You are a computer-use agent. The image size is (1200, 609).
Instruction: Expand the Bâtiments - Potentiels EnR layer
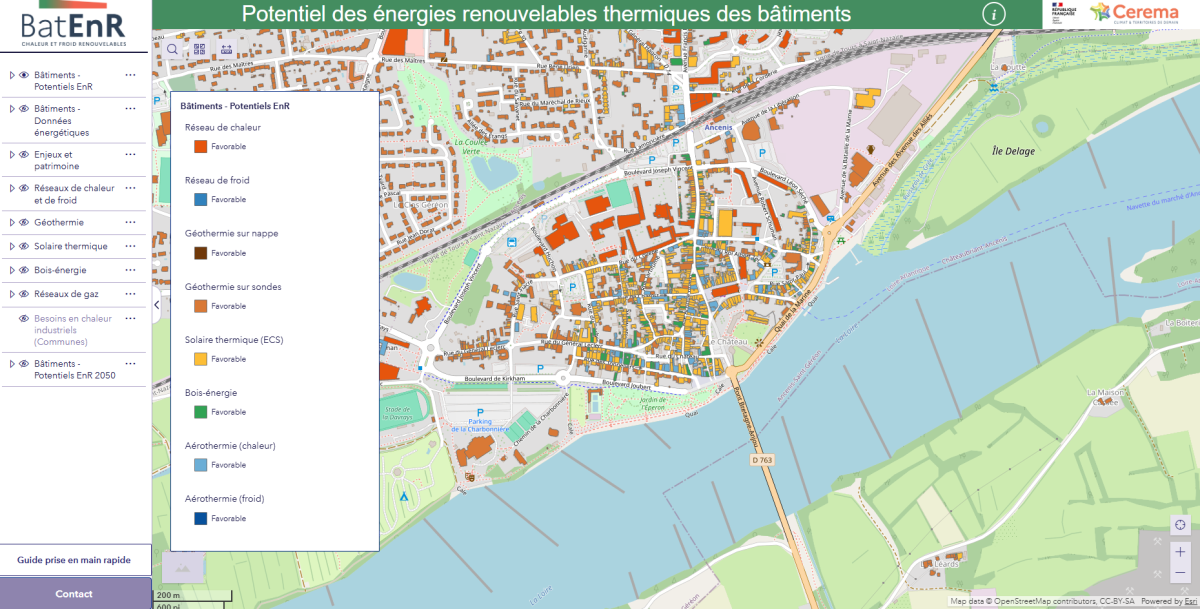click(x=12, y=75)
